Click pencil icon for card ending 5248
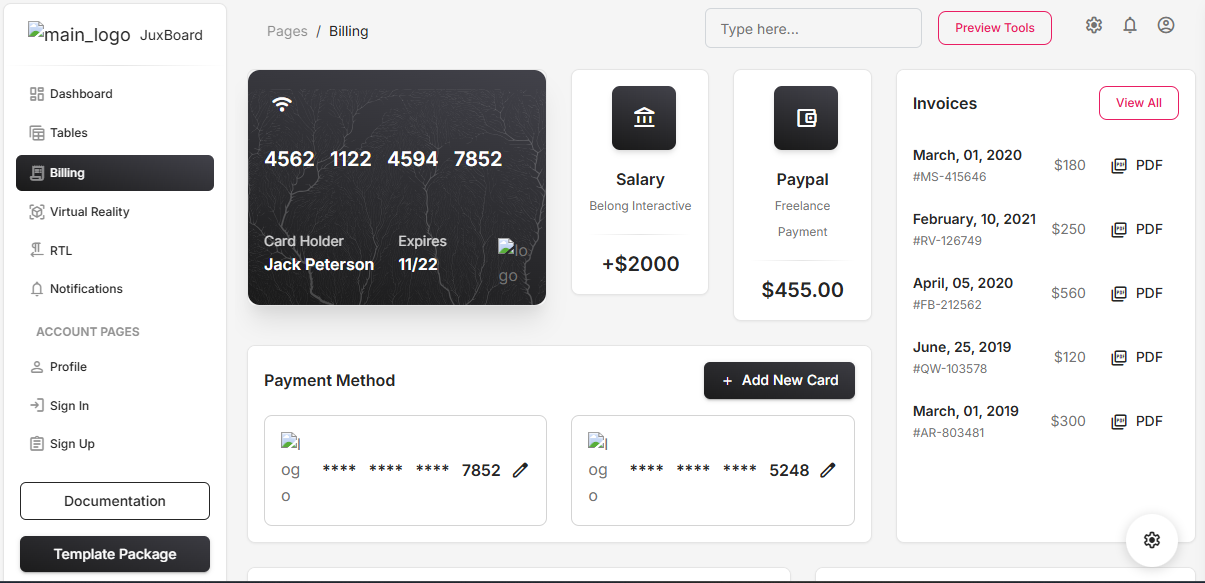Screen dimensions: 1205x583 tap(828, 470)
